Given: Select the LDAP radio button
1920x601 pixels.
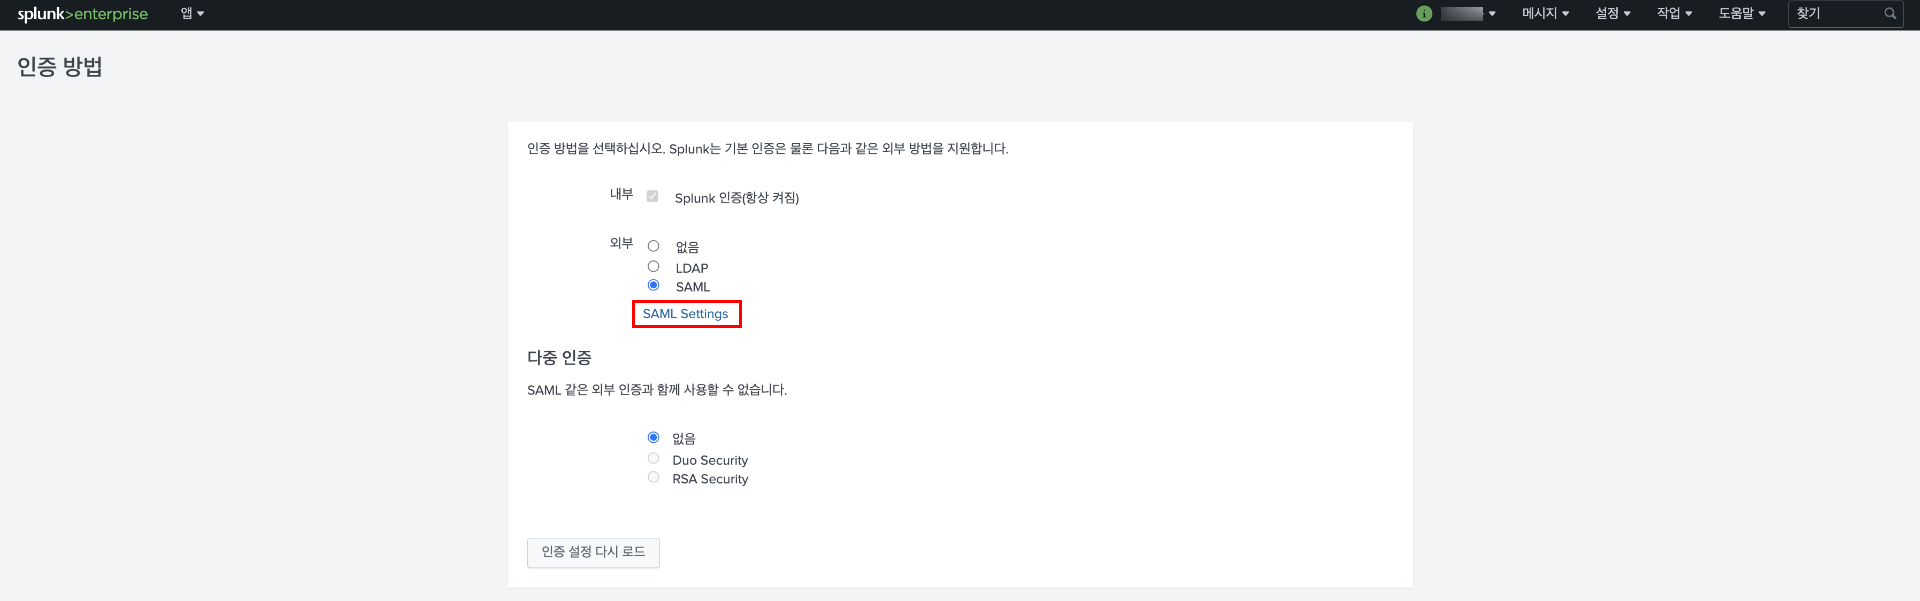Looking at the screenshot, I should (653, 266).
